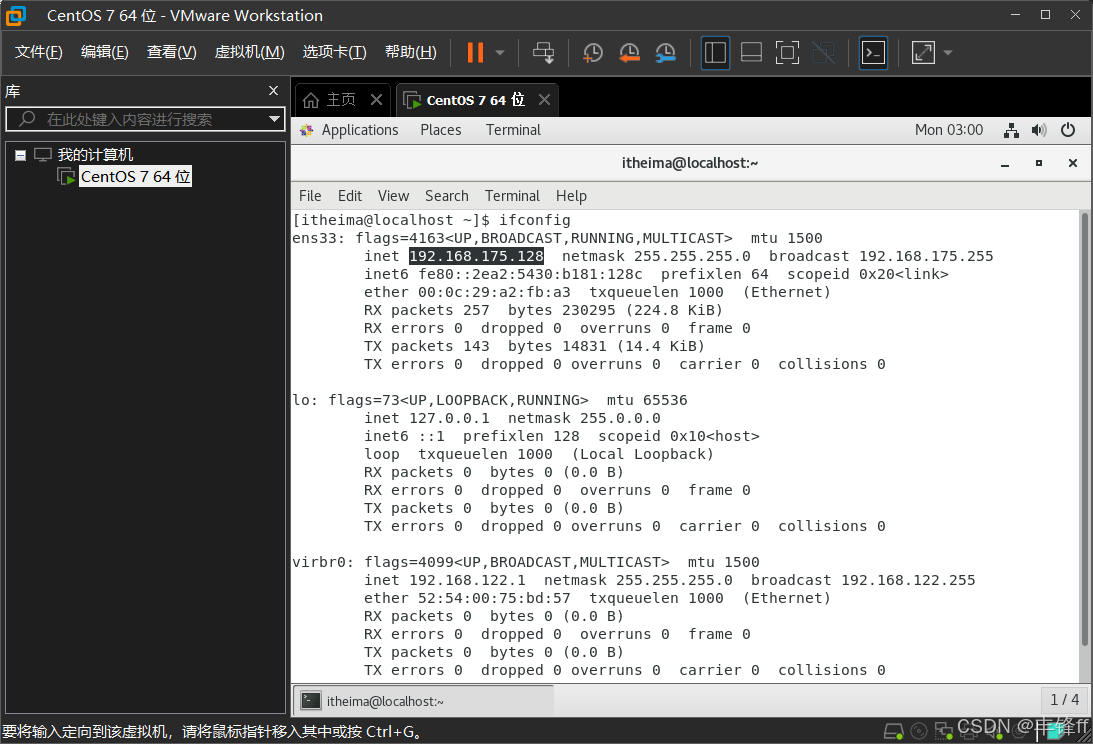
Task: Open the stretch guest dropdown arrow
Action: [947, 52]
